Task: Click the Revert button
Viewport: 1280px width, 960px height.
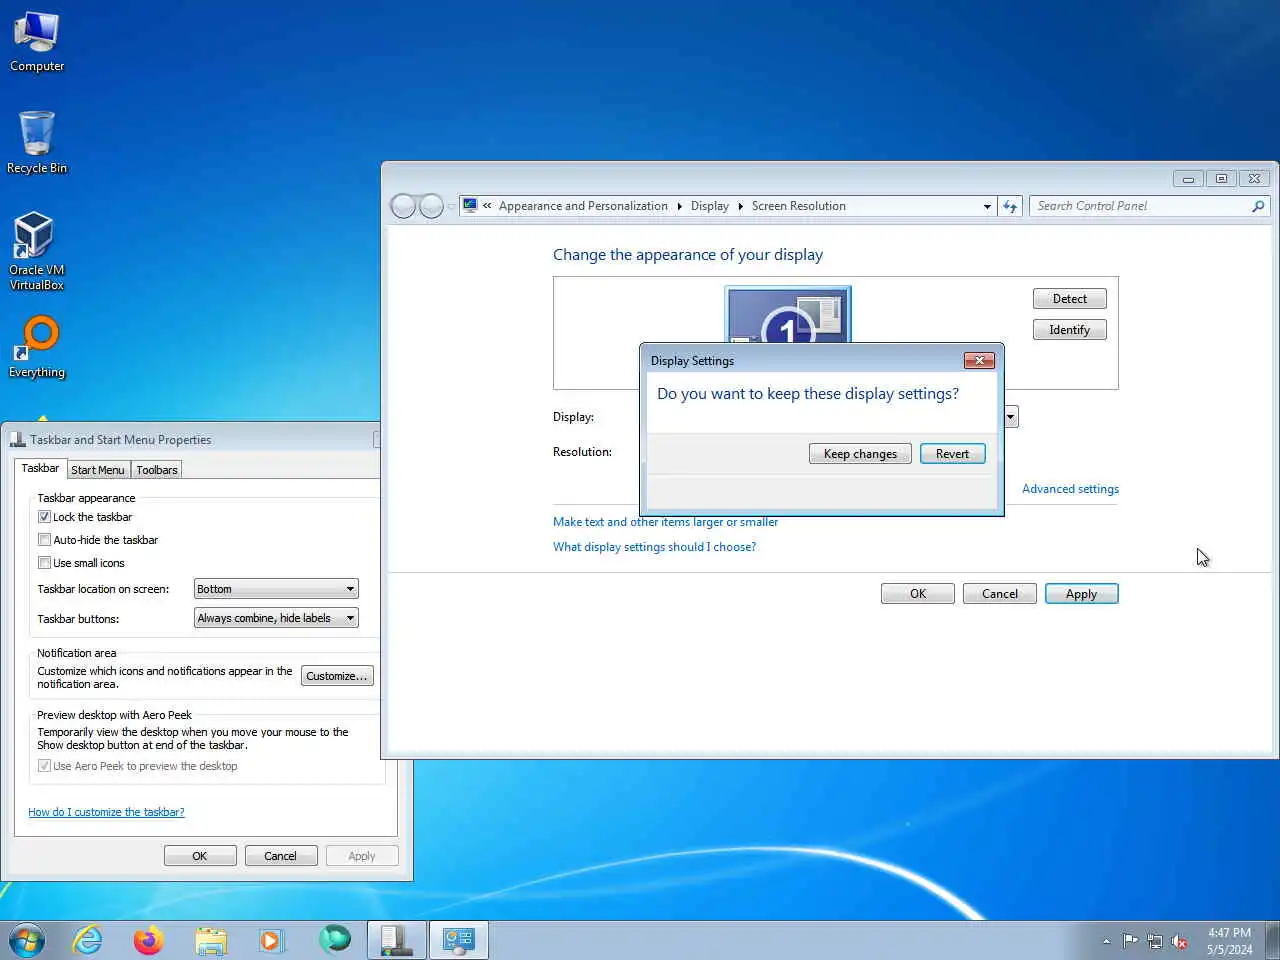Action: point(953,454)
